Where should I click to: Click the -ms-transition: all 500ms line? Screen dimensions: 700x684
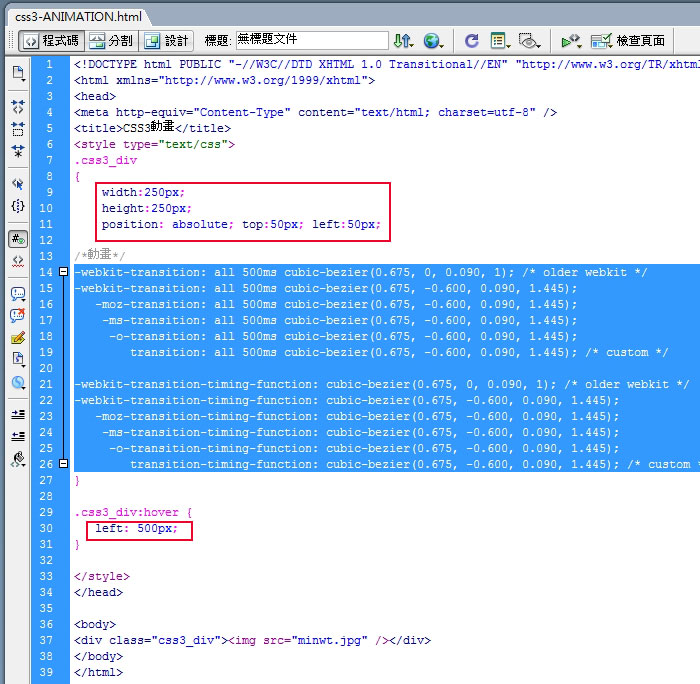(x=340, y=320)
